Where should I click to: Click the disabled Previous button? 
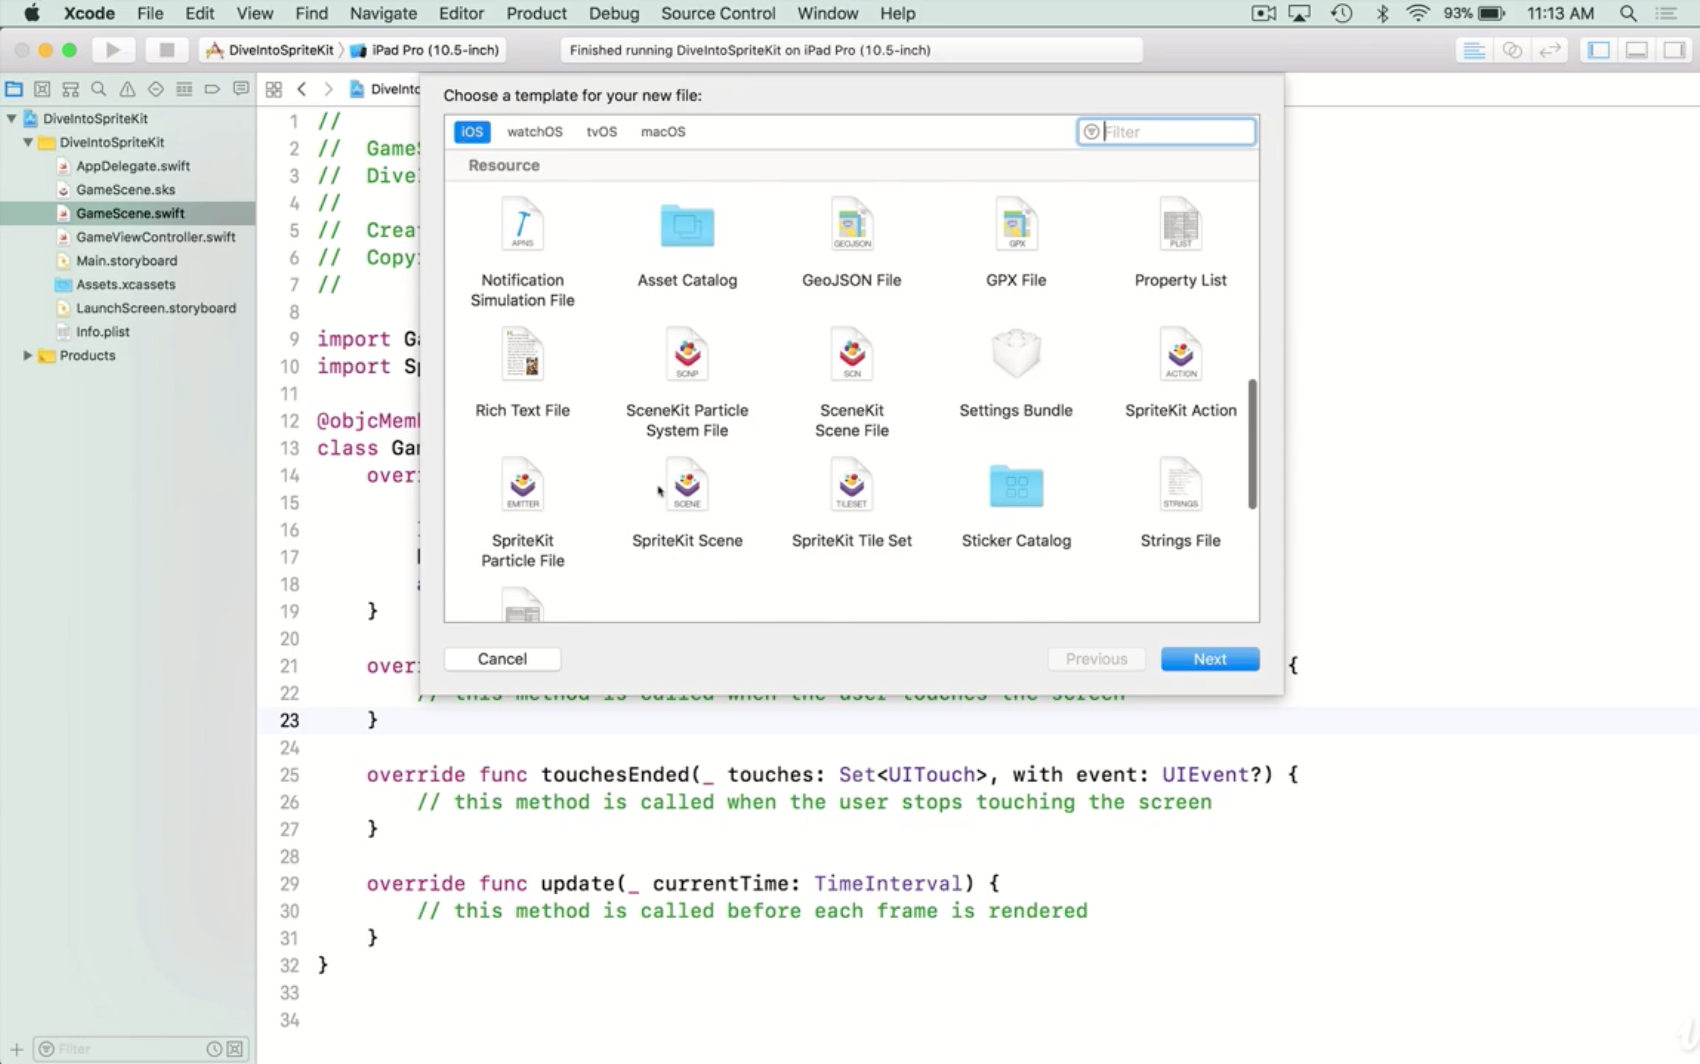tap(1096, 659)
